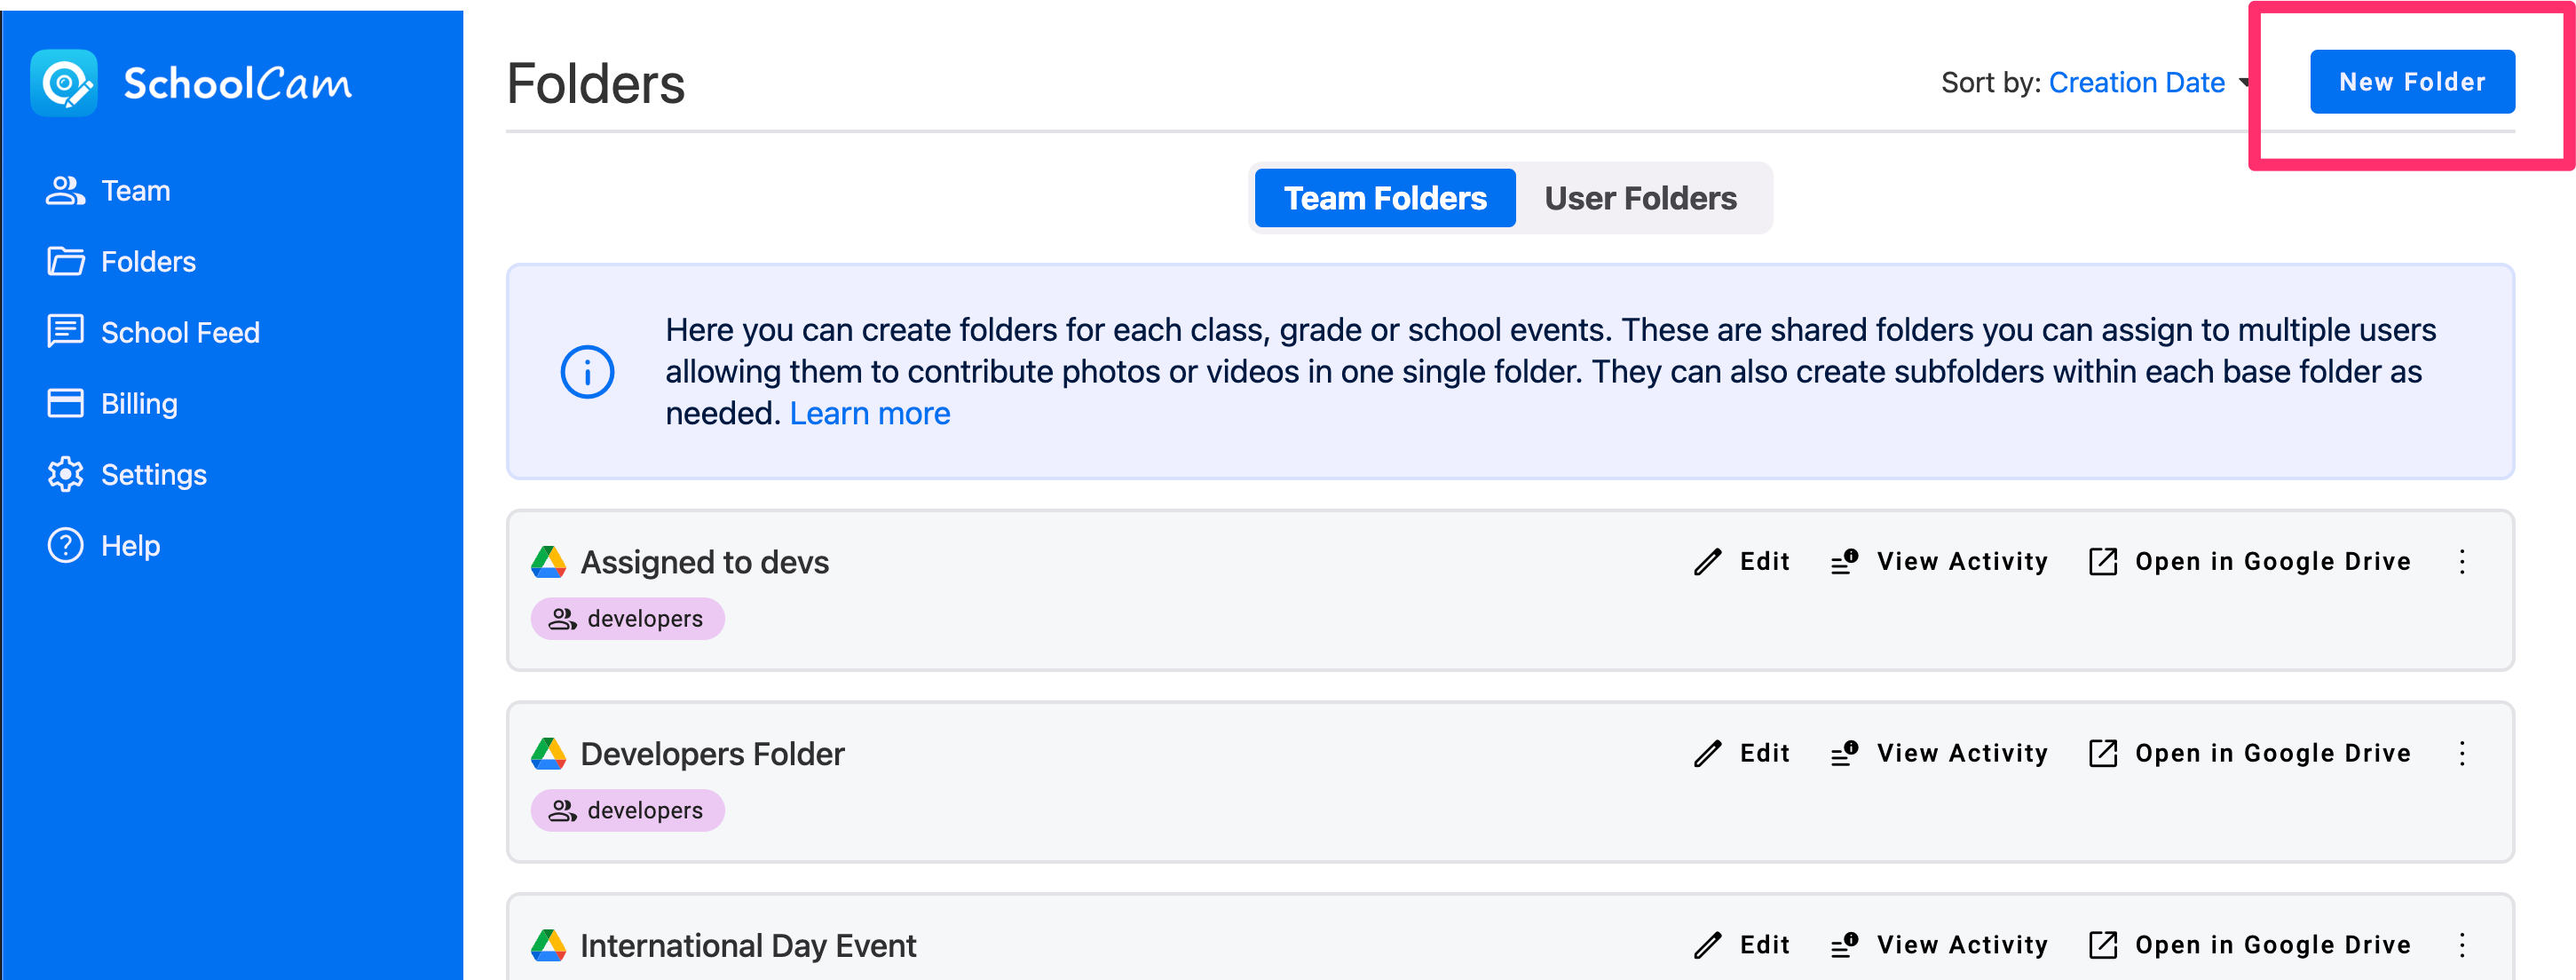View Activity for Assigned to devs
This screenshot has width=2576, height=980.
point(1939,562)
